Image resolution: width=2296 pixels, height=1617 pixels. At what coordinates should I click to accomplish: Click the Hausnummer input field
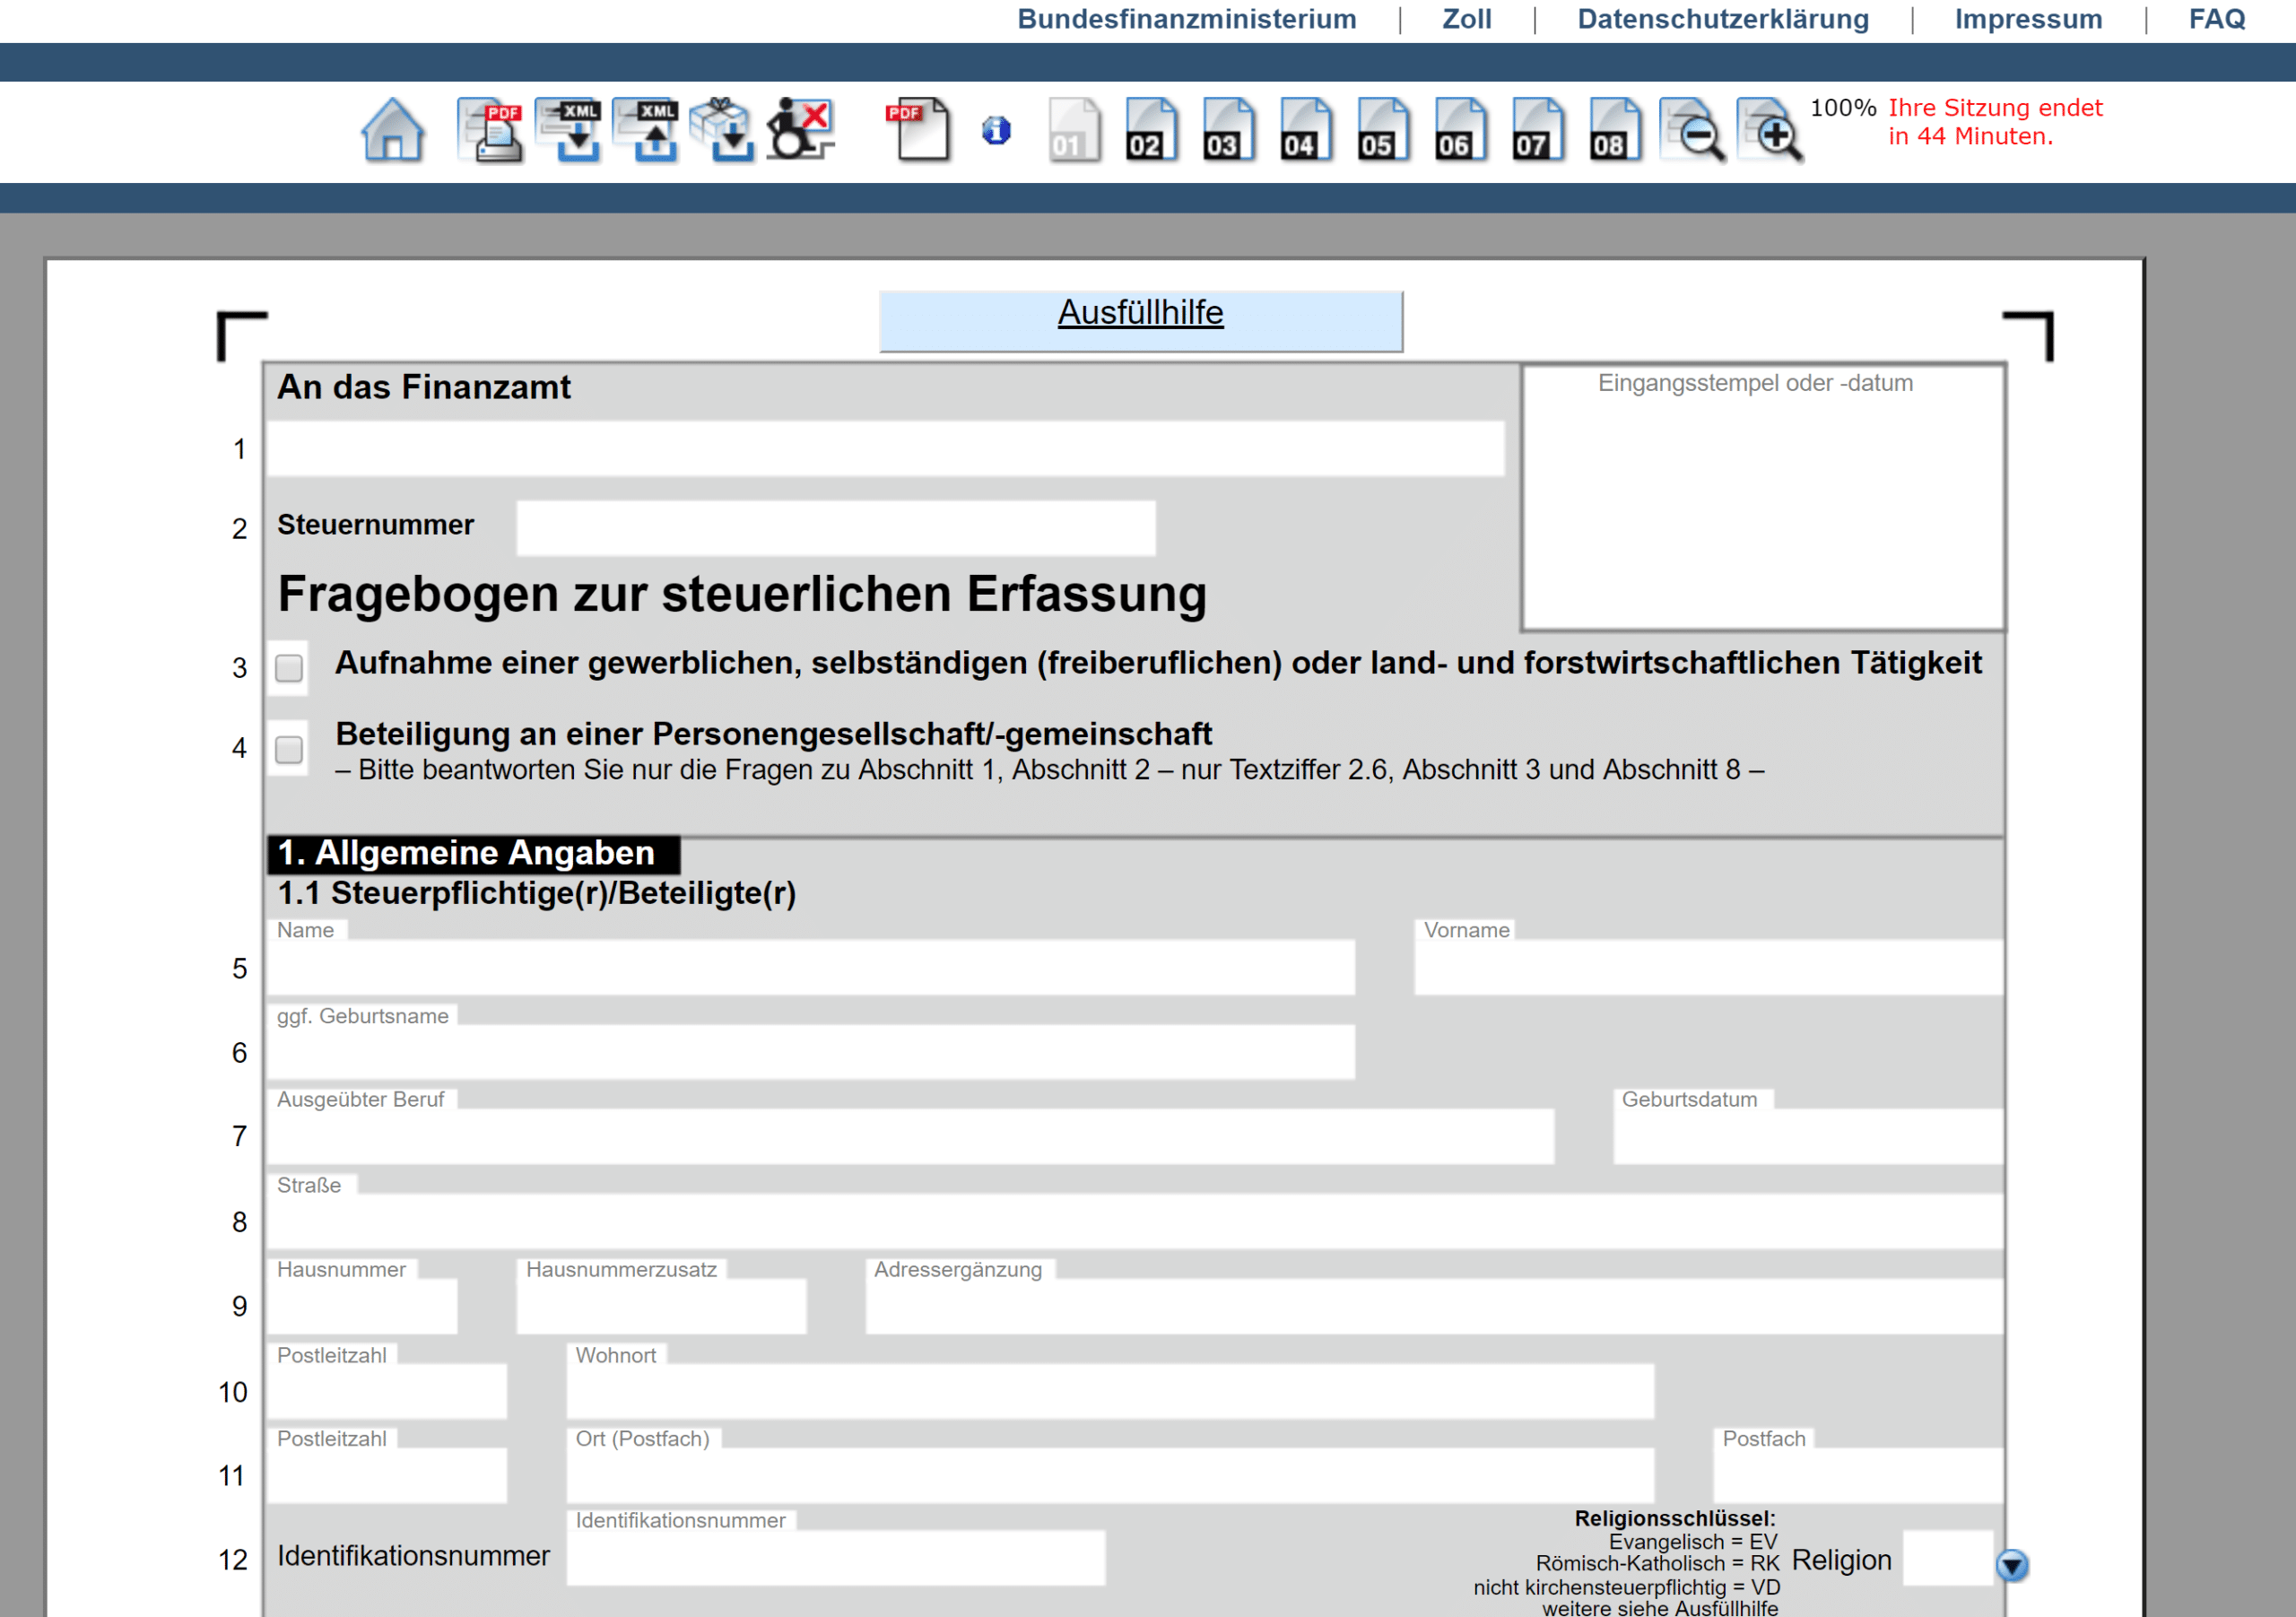[x=362, y=1306]
